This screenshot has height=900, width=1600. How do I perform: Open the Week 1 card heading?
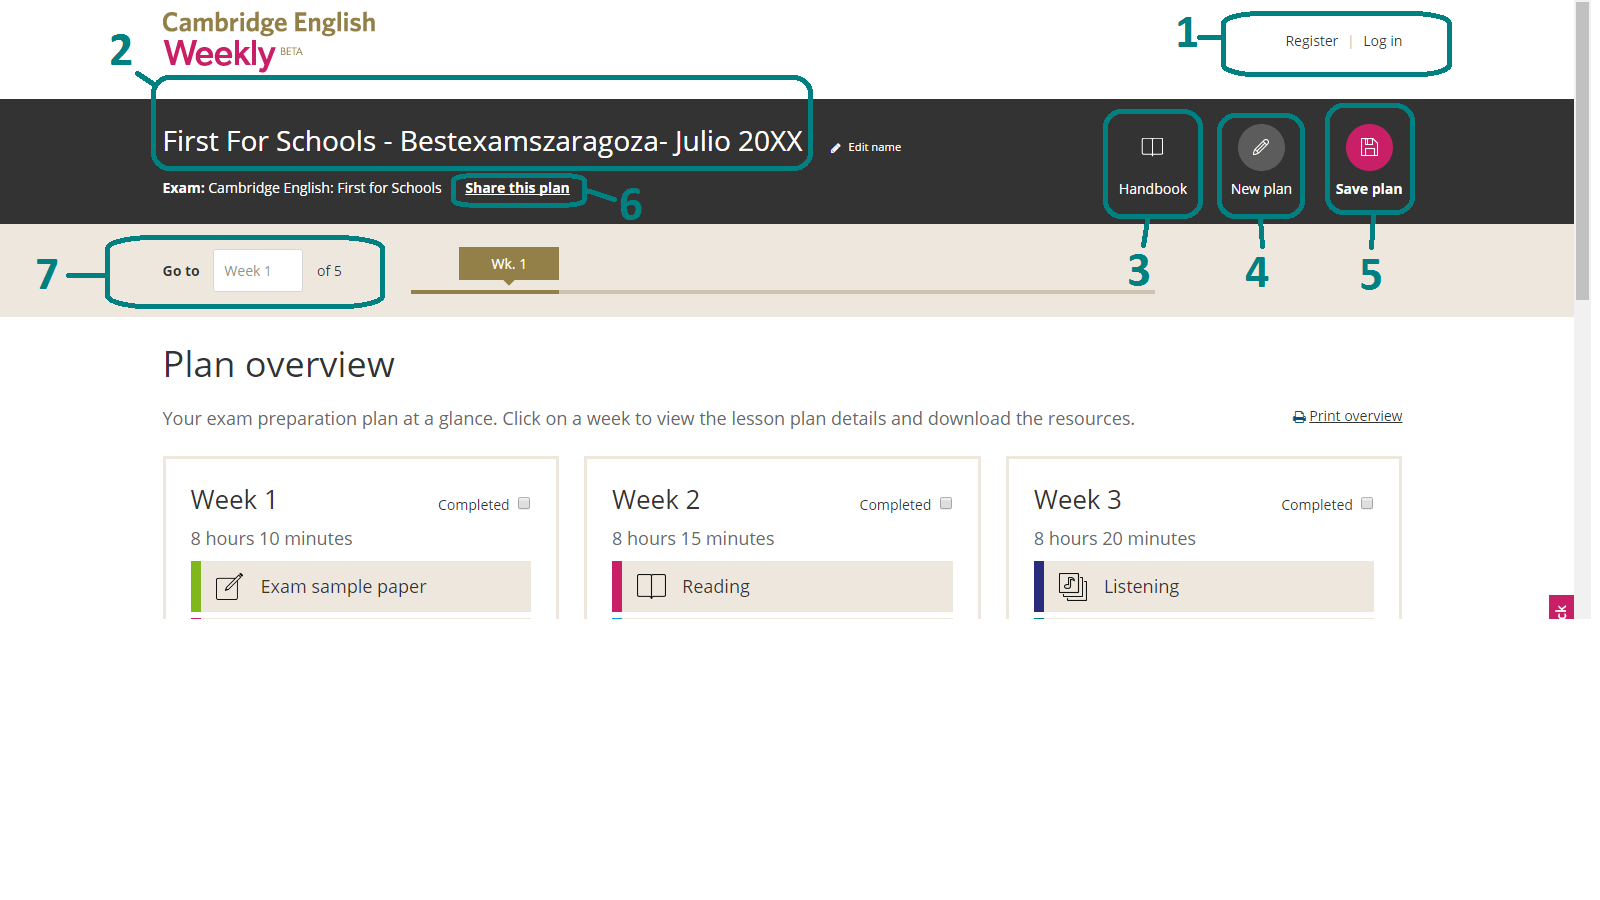(234, 499)
